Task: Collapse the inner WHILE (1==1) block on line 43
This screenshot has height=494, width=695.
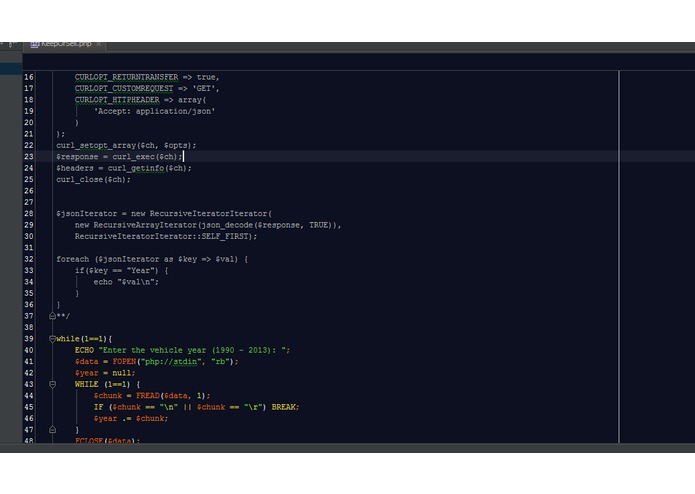Action: (52, 385)
